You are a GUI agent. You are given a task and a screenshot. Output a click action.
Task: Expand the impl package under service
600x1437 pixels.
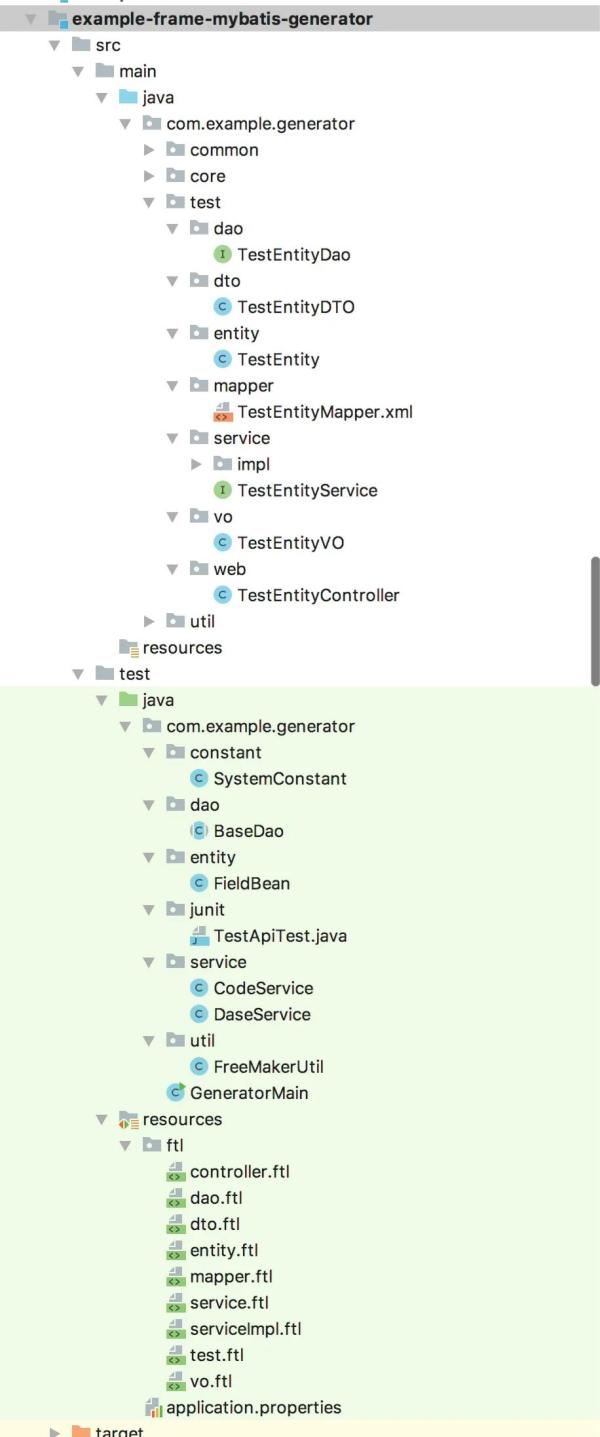pos(196,464)
